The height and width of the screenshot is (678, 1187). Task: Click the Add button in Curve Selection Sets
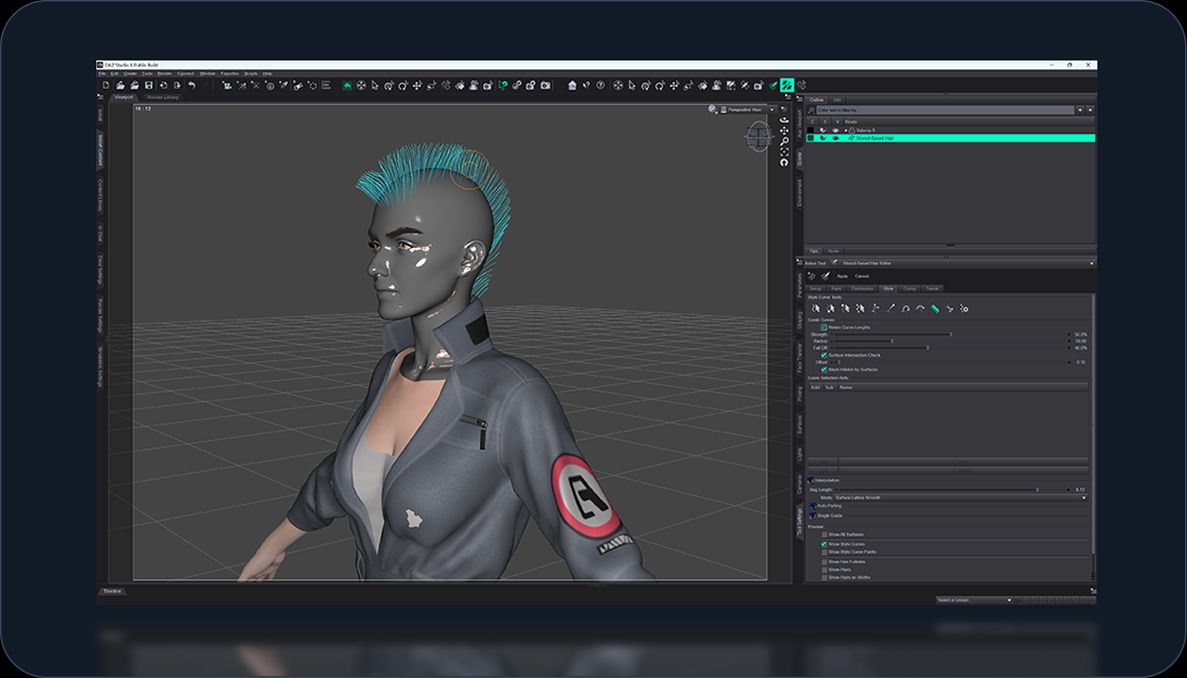tap(815, 387)
